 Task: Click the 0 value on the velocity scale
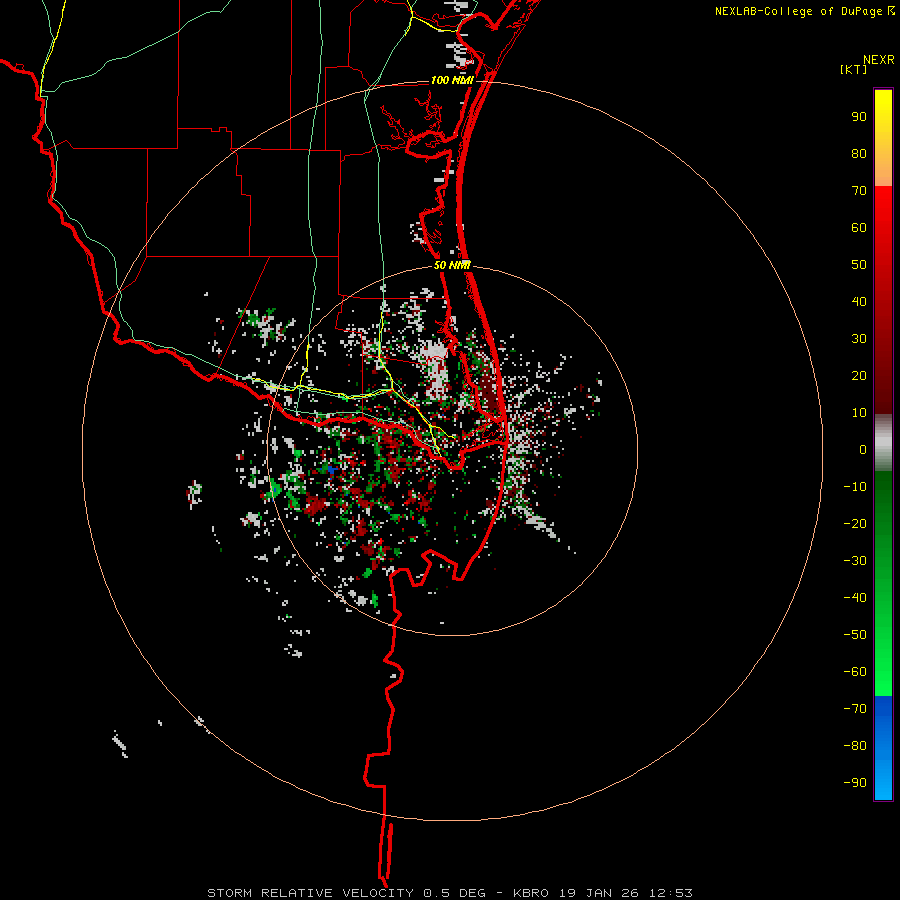[863, 449]
